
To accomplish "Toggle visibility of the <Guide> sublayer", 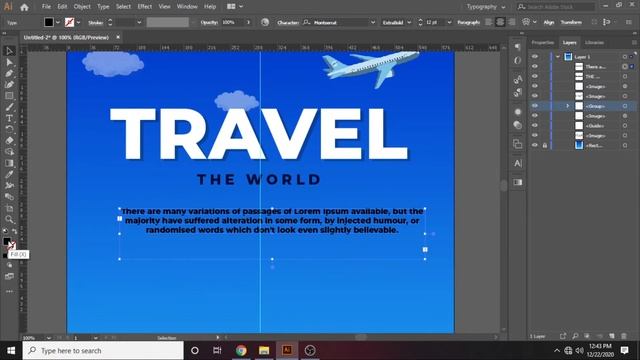I will tap(535, 125).
